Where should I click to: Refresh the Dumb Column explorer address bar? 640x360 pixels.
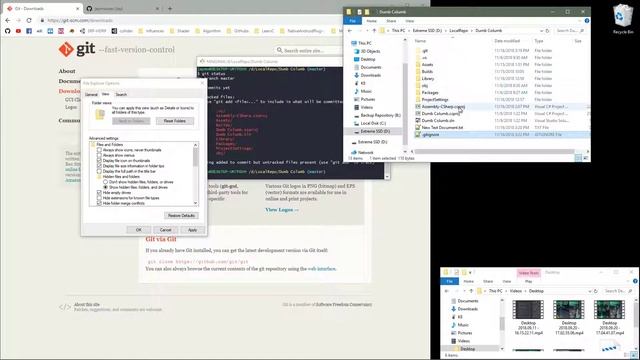(548, 31)
